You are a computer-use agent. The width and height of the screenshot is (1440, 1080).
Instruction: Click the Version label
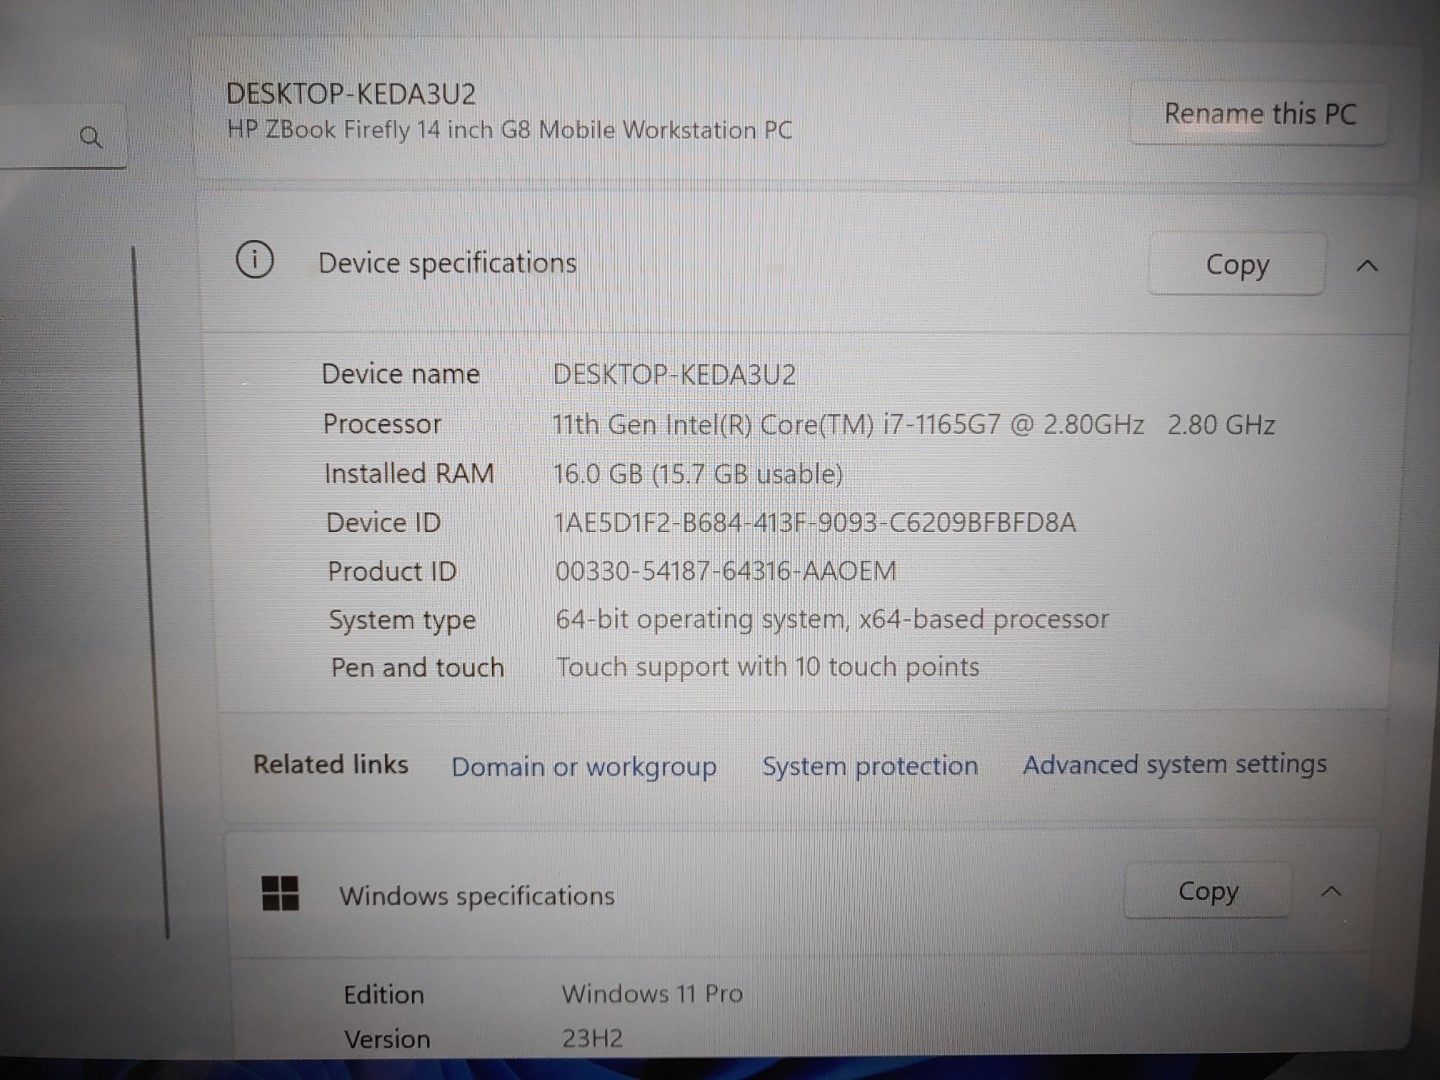point(387,1039)
